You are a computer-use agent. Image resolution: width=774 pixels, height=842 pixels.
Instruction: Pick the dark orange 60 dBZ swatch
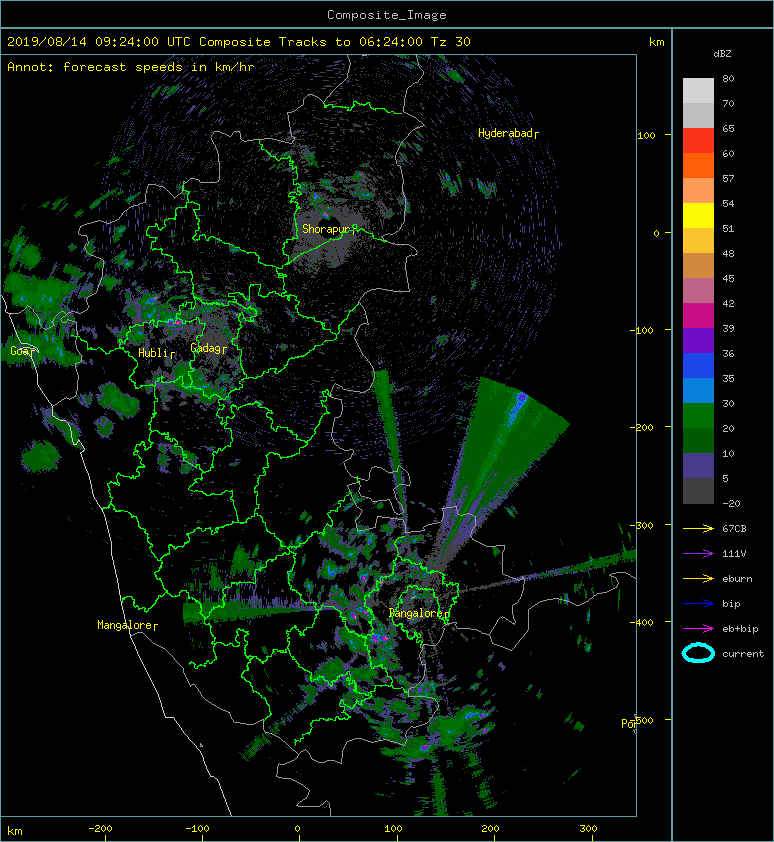pos(698,165)
